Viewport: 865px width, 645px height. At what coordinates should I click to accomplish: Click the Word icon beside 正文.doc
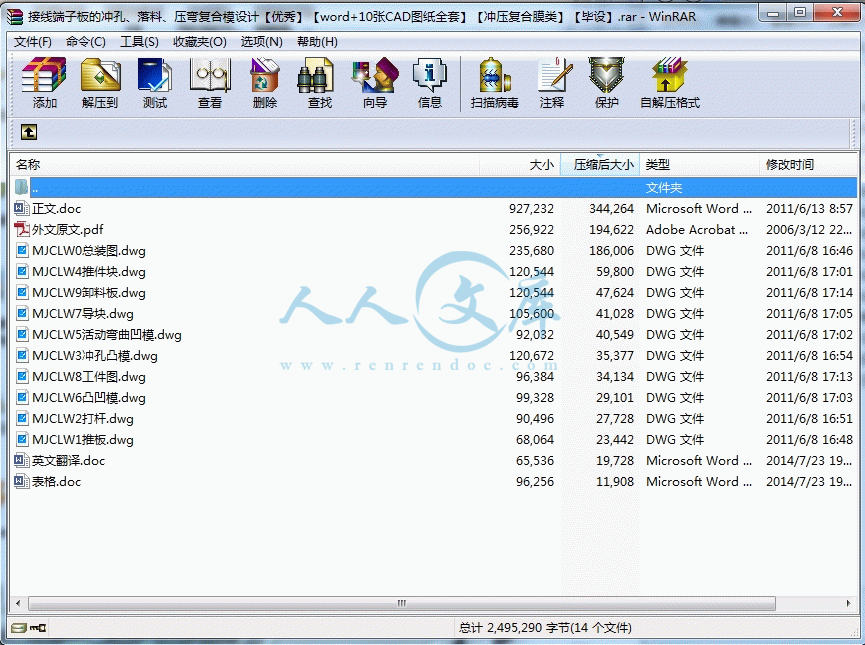[22, 209]
